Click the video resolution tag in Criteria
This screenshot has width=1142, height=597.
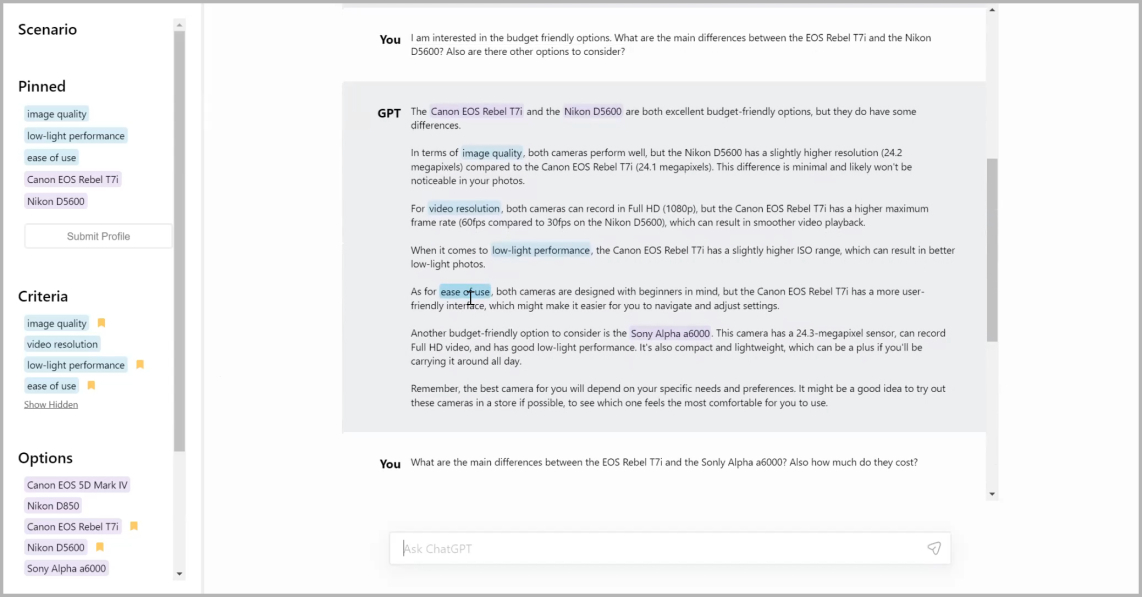(x=62, y=344)
